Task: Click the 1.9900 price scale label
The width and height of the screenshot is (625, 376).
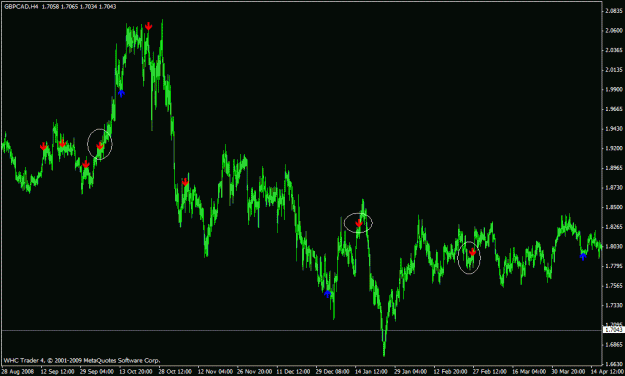Action: (614, 90)
